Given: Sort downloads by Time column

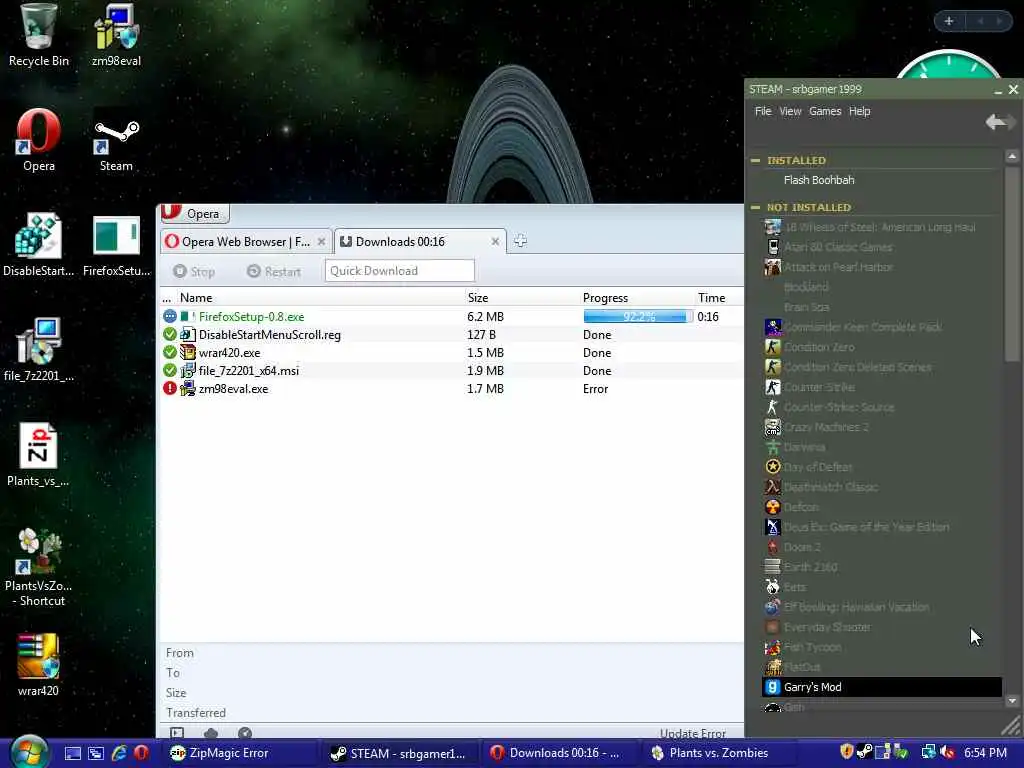Looking at the screenshot, I should (x=712, y=298).
